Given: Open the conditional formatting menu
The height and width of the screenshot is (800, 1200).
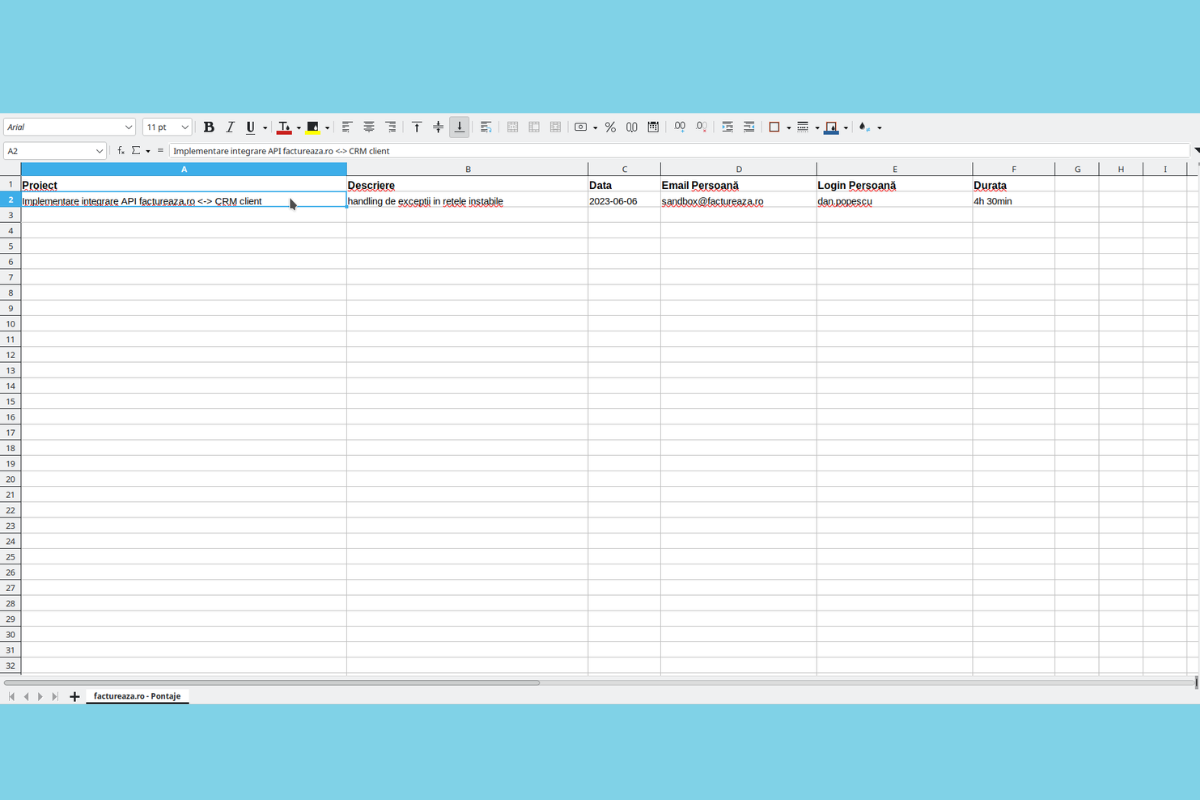Looking at the screenshot, I should (x=865, y=127).
